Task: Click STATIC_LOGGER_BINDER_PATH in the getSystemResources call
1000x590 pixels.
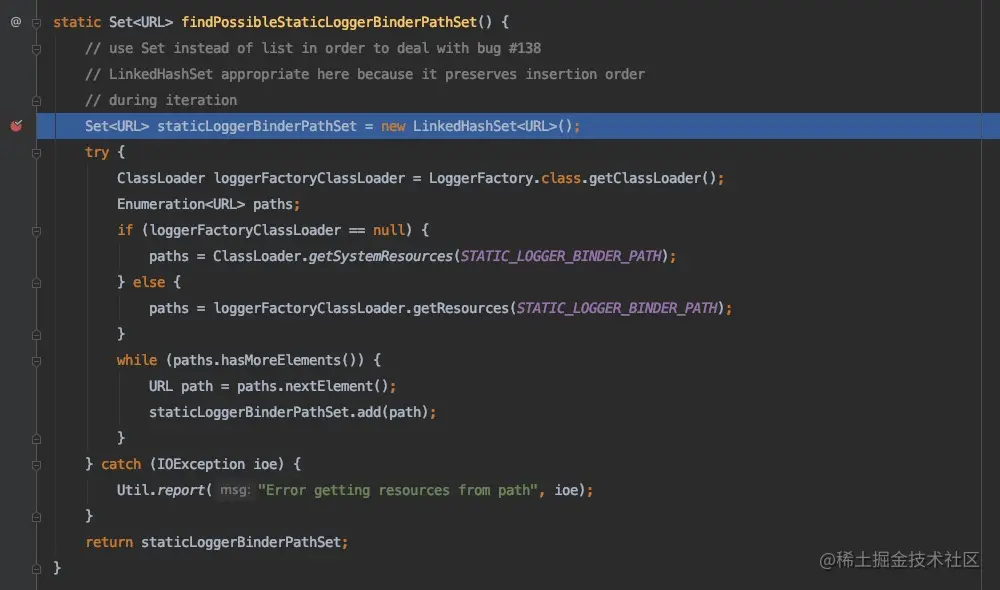Action: [x=561, y=256]
